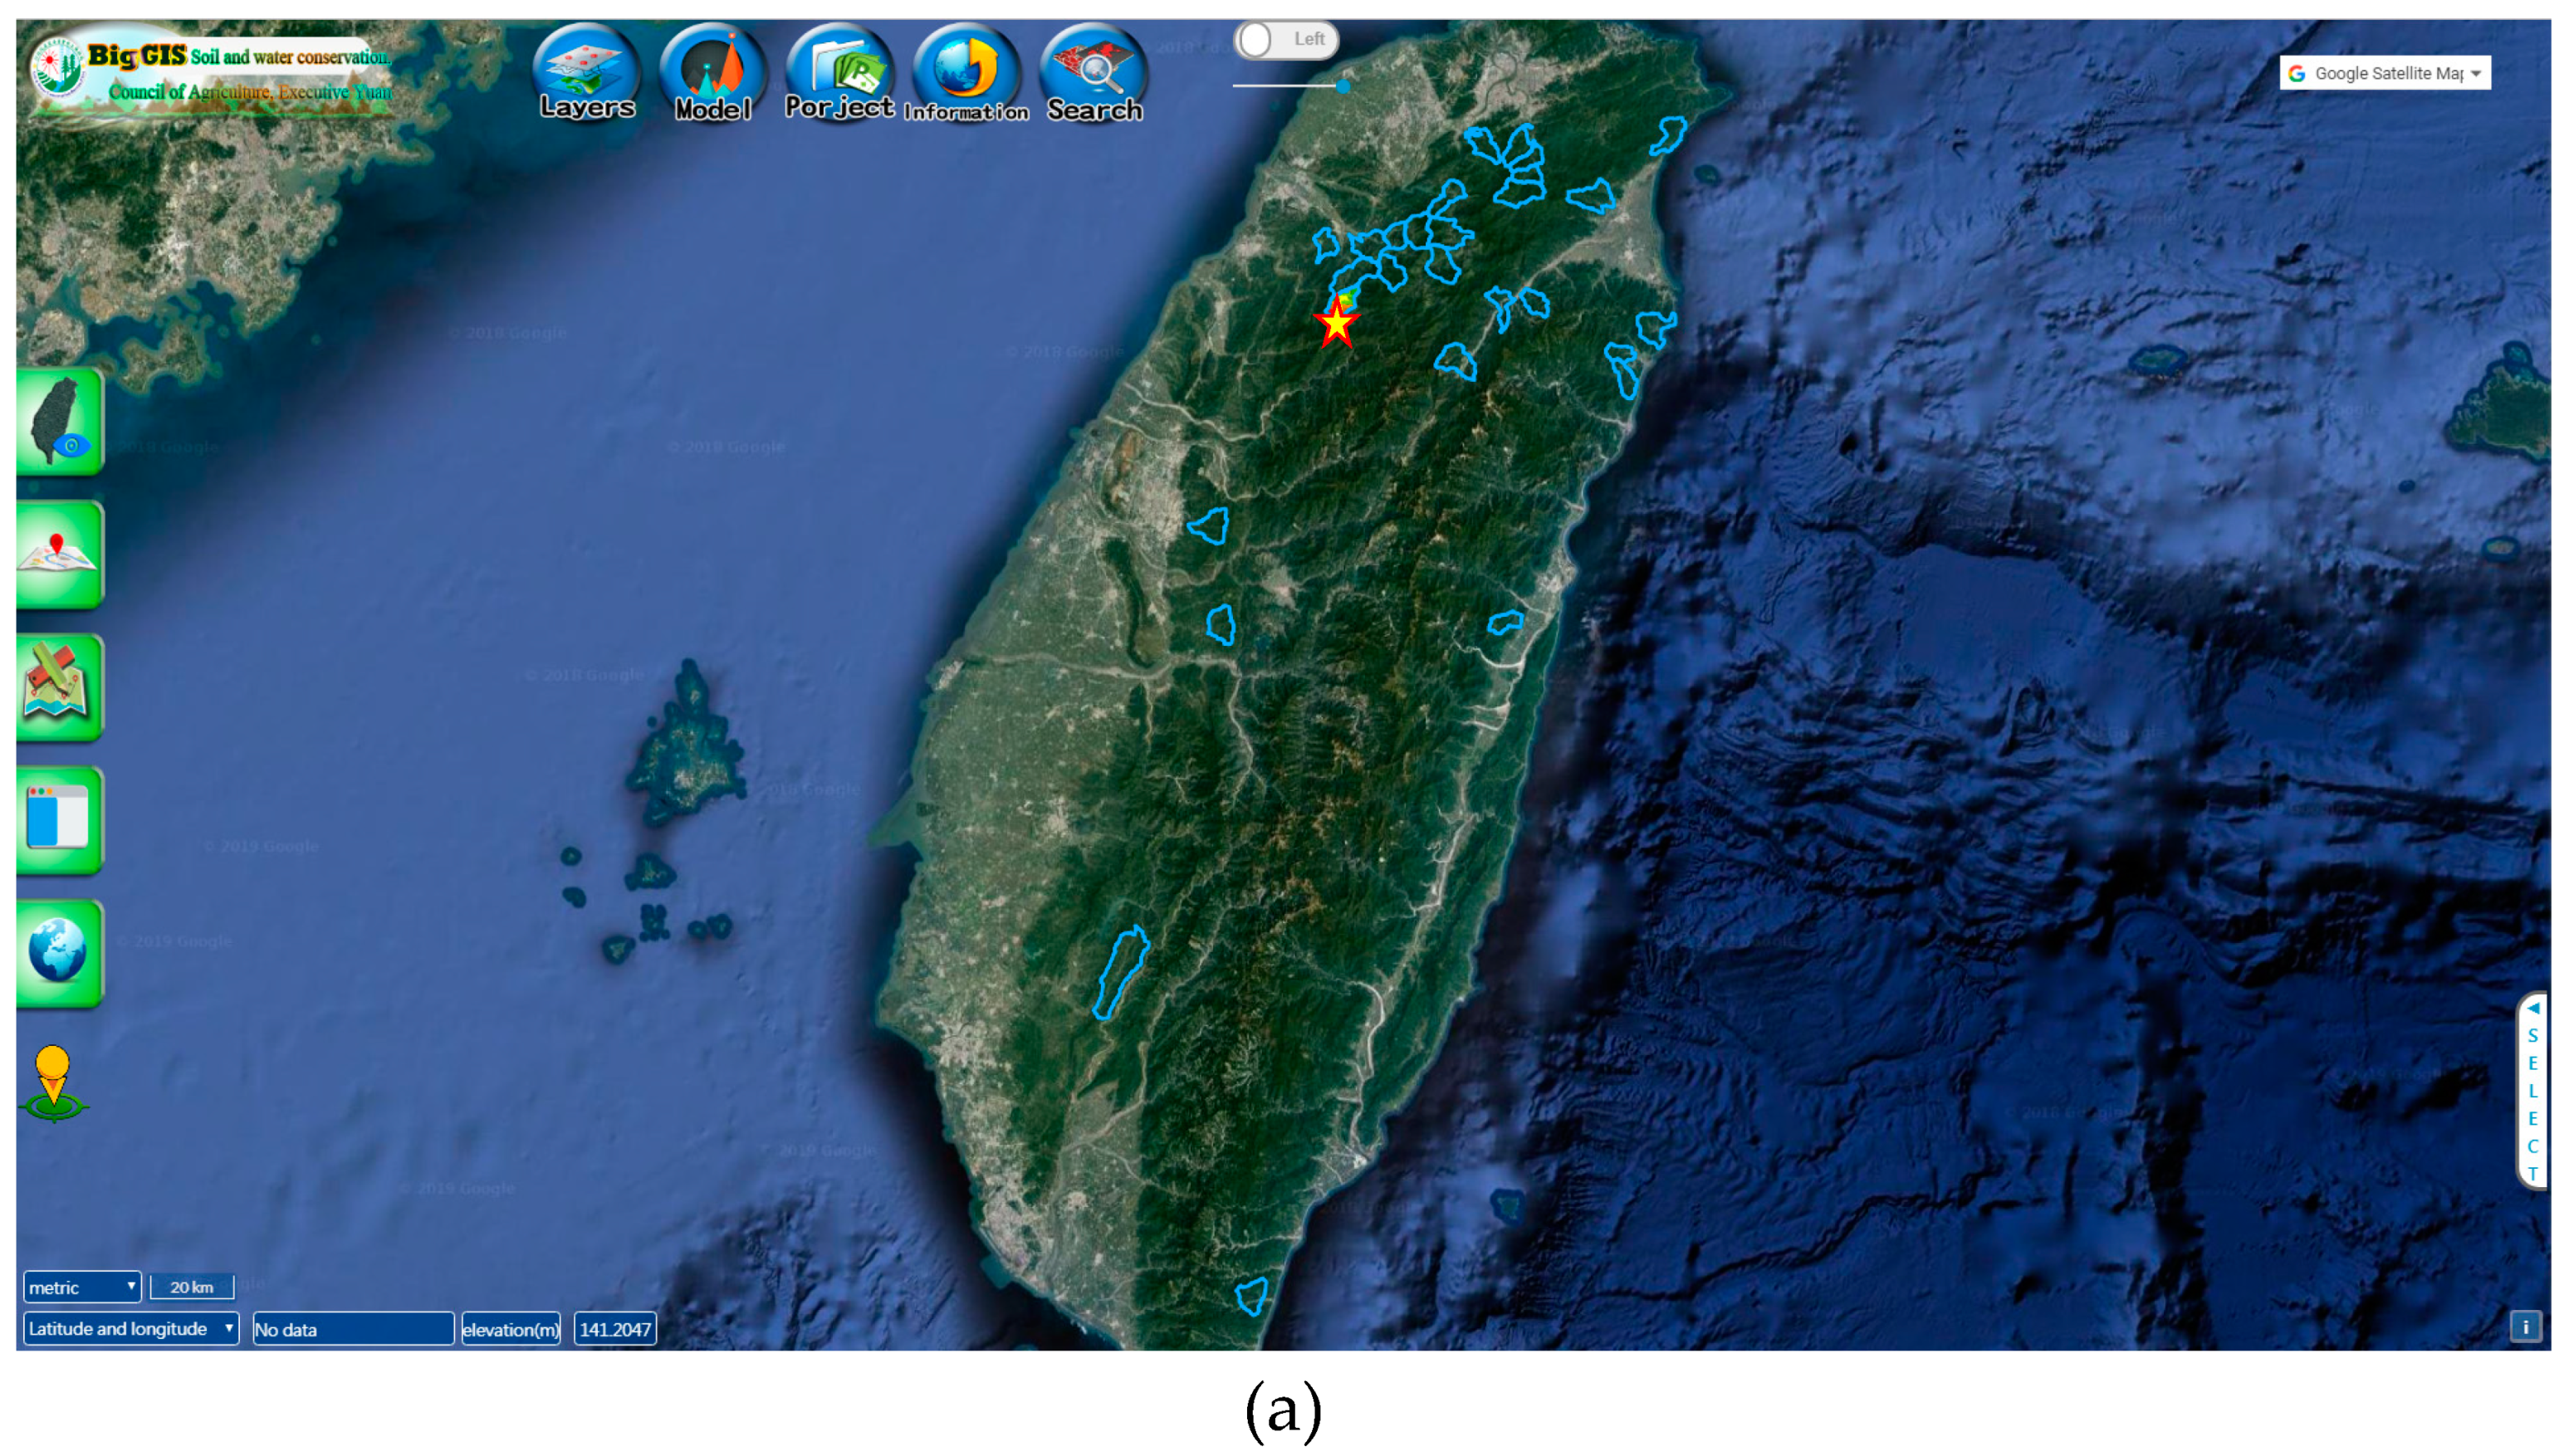Image resolution: width=2569 pixels, height=1456 pixels.
Task: Open the map drawing tools sidebar button
Action: pyautogui.click(x=60, y=687)
